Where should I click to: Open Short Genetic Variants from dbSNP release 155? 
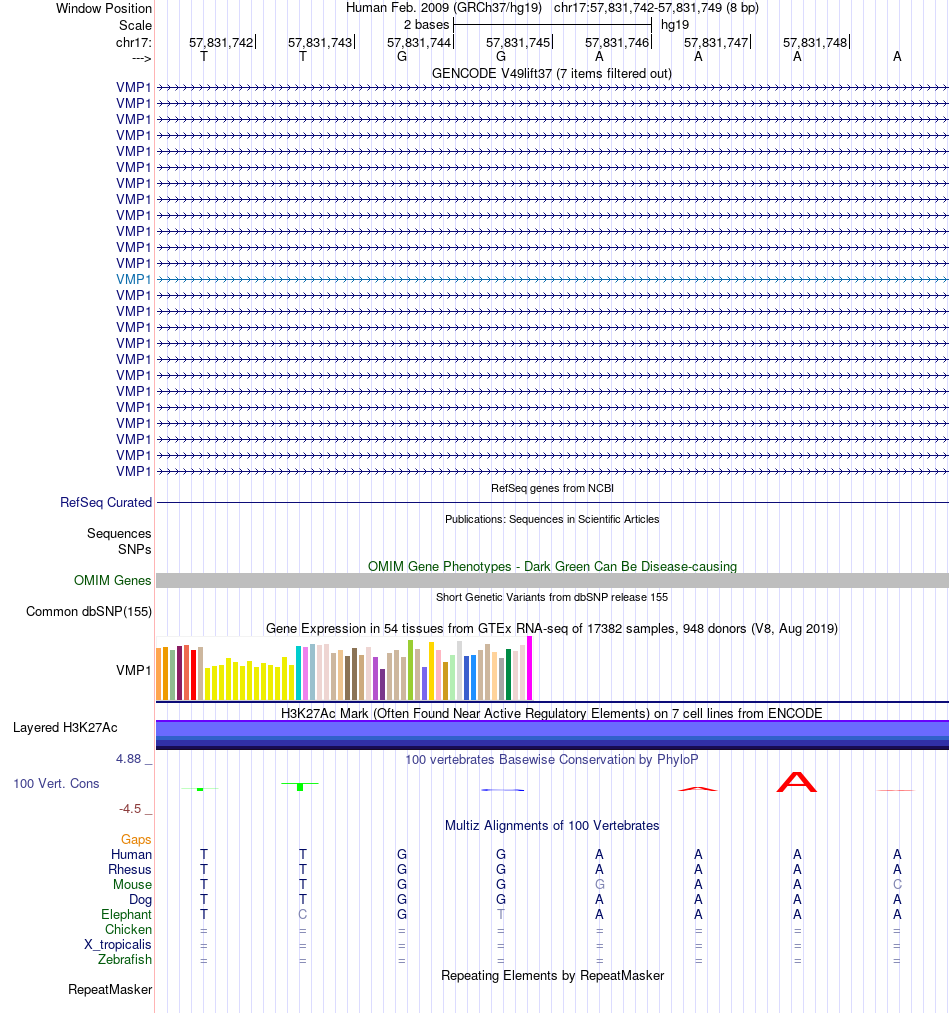click(x=552, y=597)
